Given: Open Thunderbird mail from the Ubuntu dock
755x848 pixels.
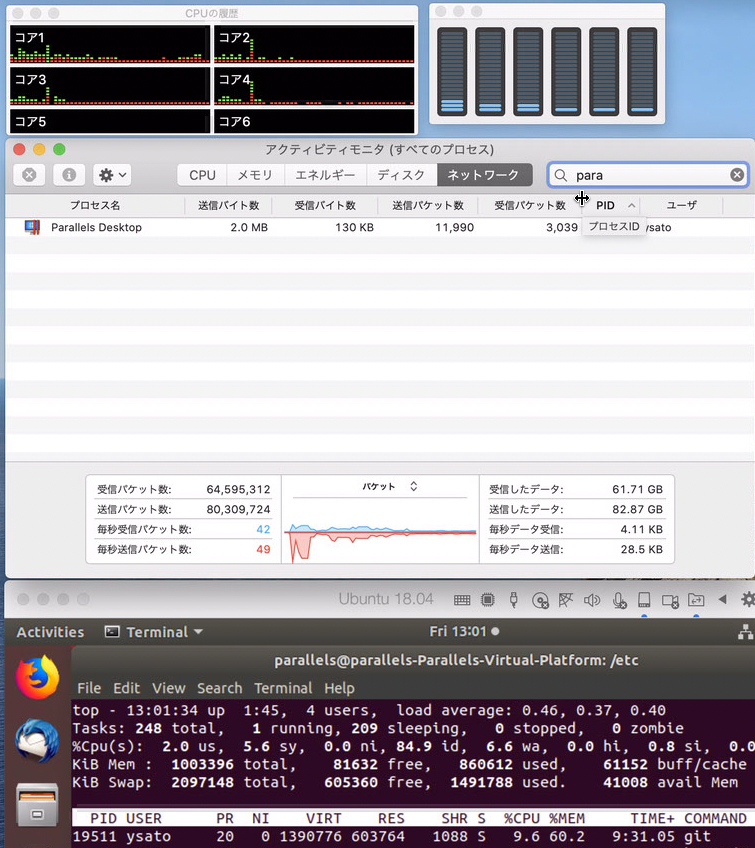Looking at the screenshot, I should [37, 741].
